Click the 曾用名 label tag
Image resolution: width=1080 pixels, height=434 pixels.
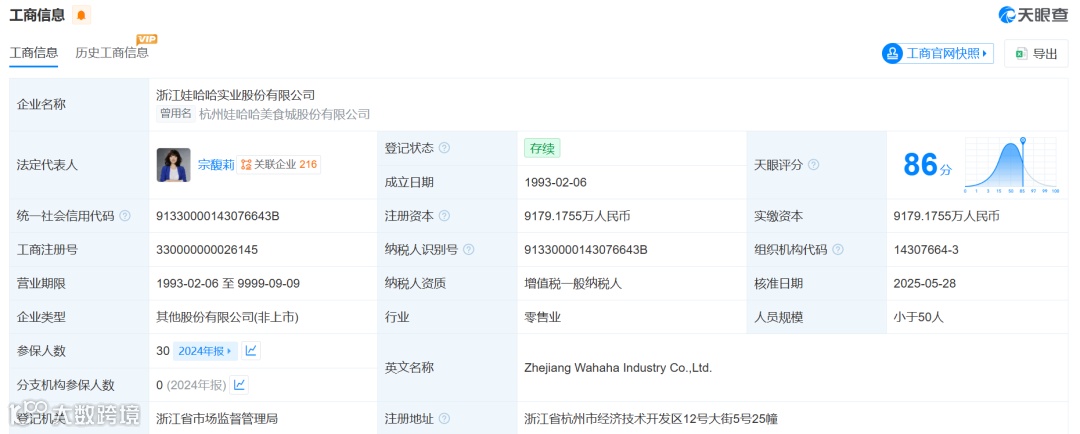pos(176,114)
